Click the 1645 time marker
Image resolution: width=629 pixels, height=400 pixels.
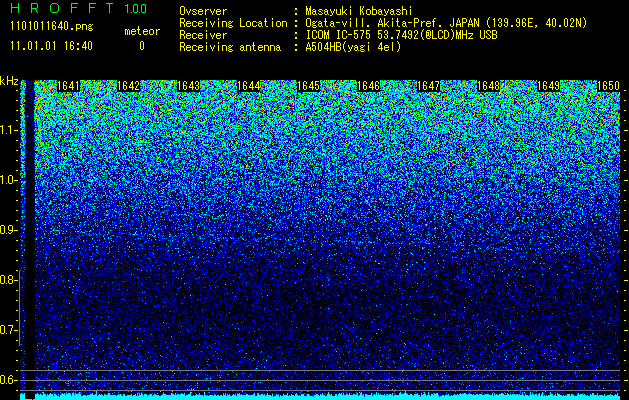(308, 86)
